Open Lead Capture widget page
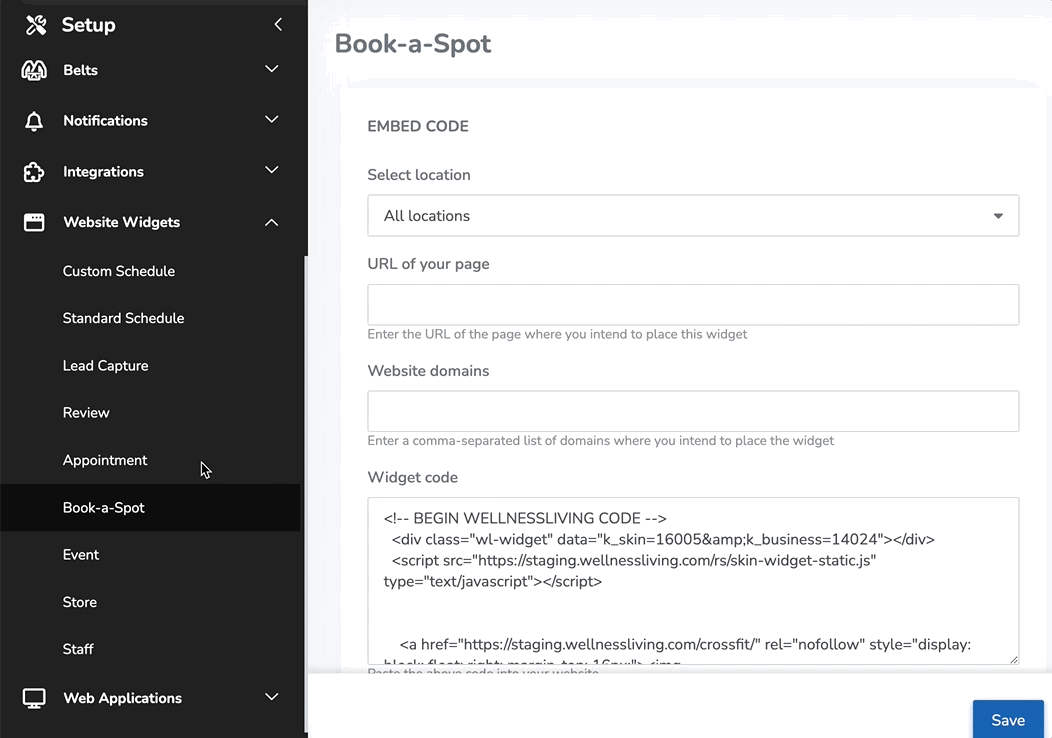The image size is (1052, 738). click(x=105, y=366)
